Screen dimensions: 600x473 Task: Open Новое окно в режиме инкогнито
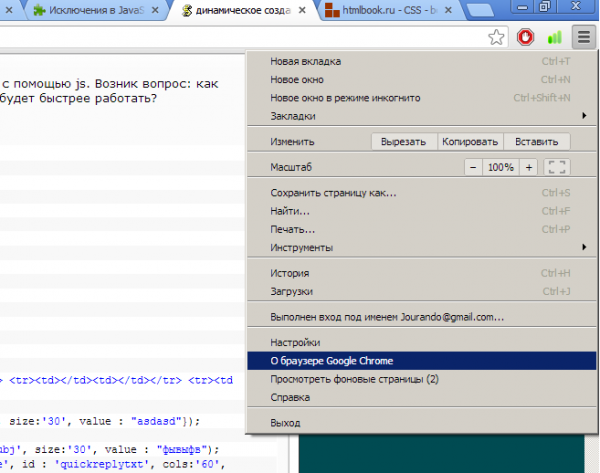coord(422,98)
